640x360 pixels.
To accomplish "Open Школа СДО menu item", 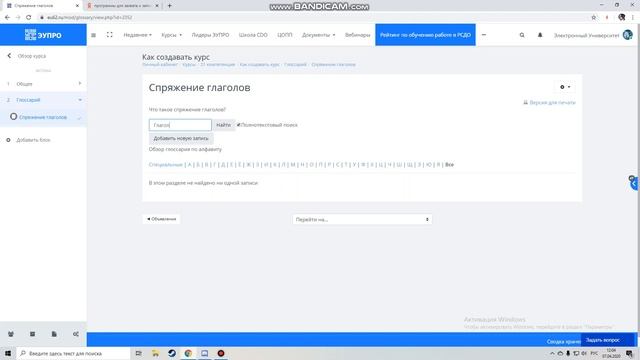I will coord(253,35).
